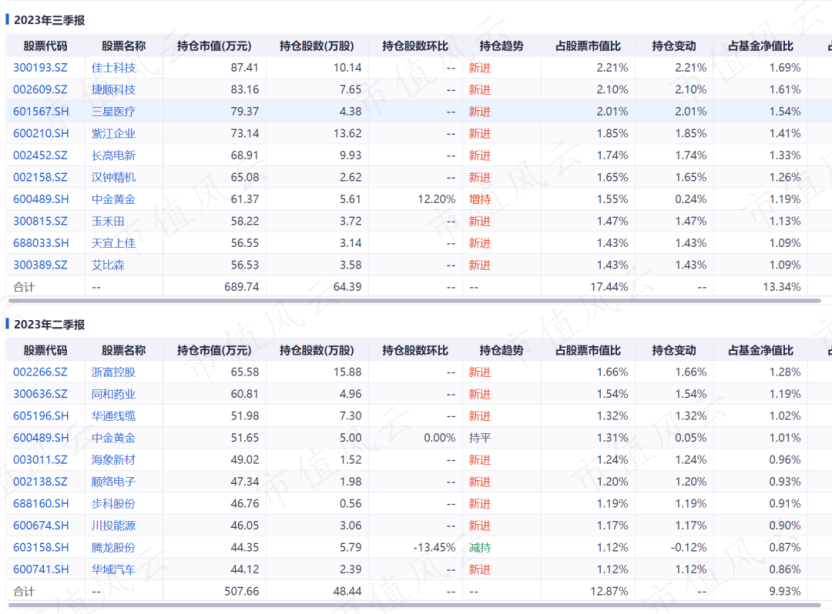Click the 同和药业 stock name
The height and width of the screenshot is (614, 832).
click(114, 394)
